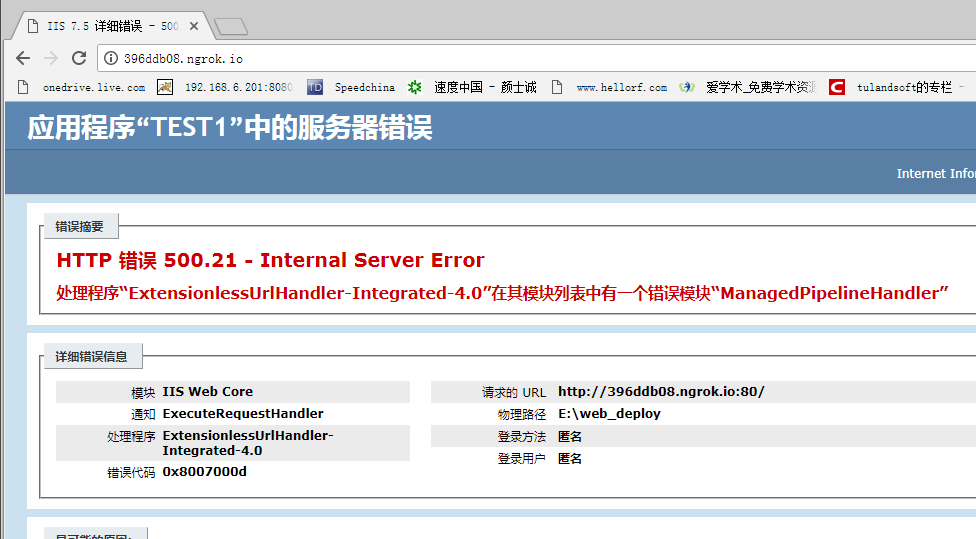Click the ManagedPipelineHandler error description line

502,293
